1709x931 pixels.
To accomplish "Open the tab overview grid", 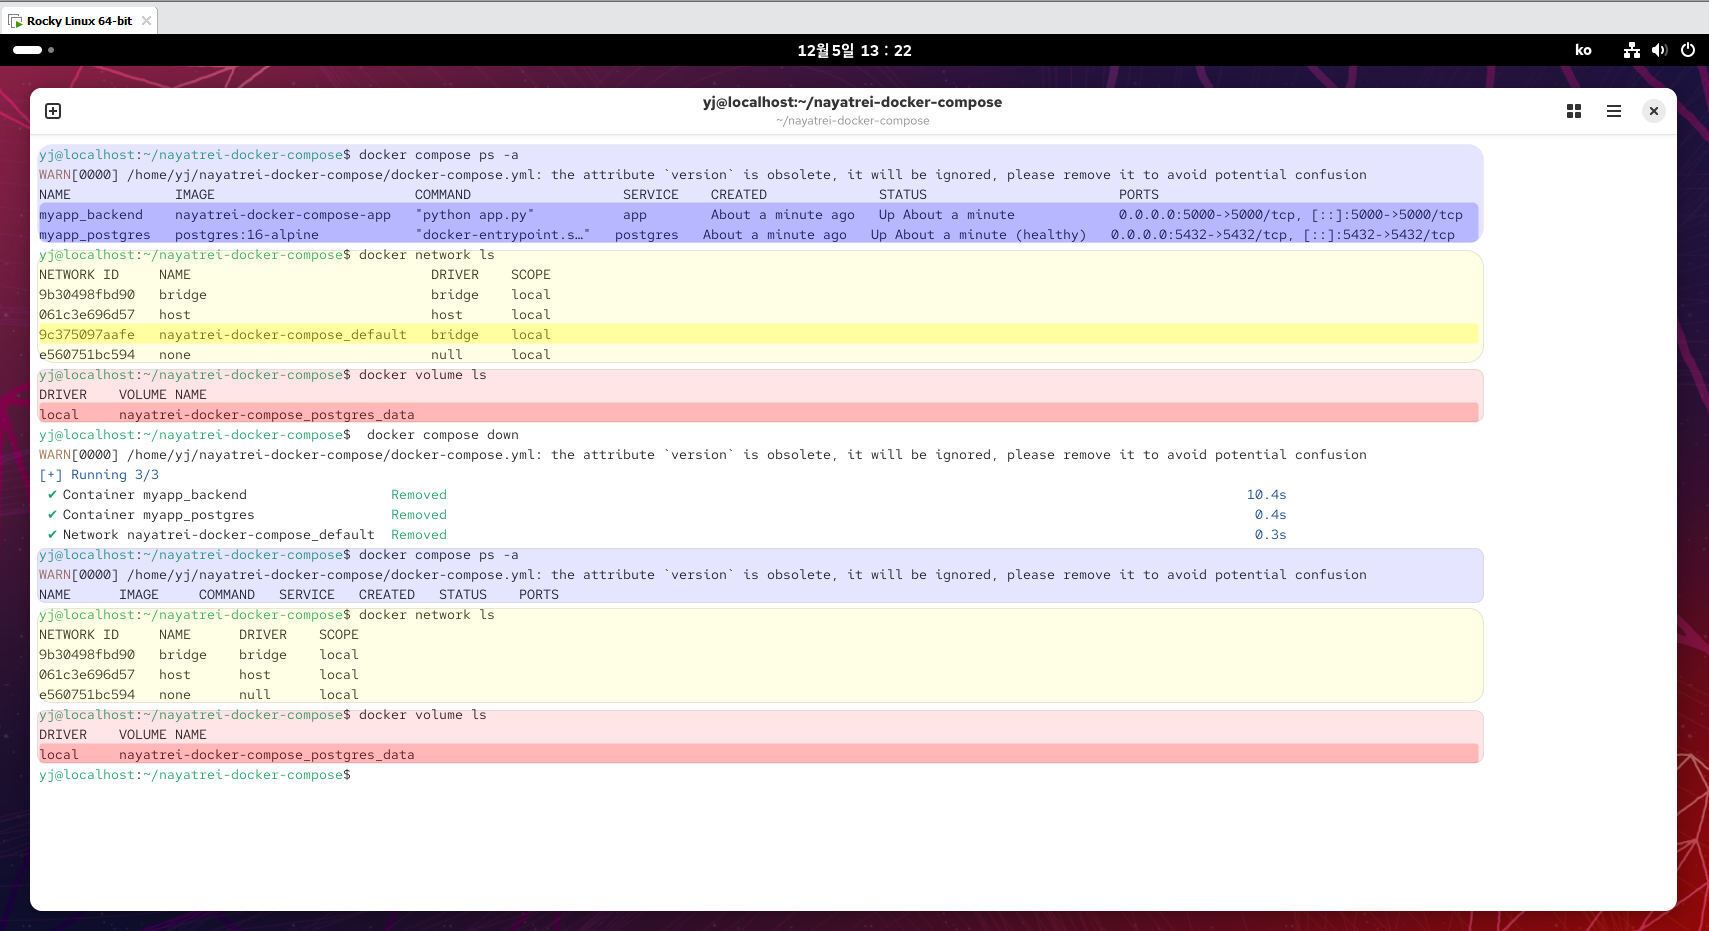I will tap(1574, 111).
